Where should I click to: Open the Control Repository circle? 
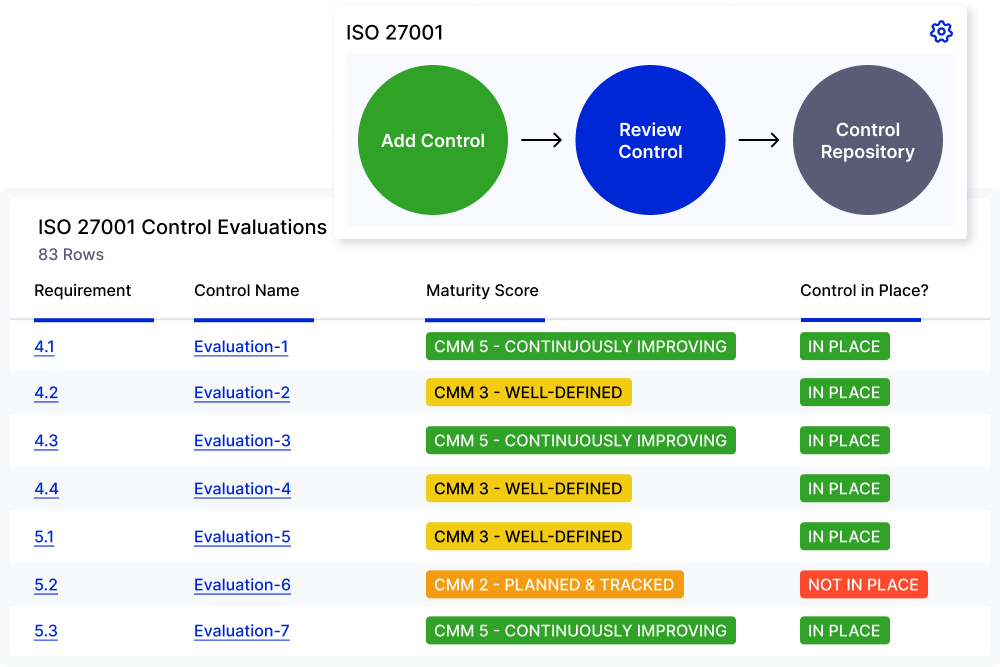867,140
